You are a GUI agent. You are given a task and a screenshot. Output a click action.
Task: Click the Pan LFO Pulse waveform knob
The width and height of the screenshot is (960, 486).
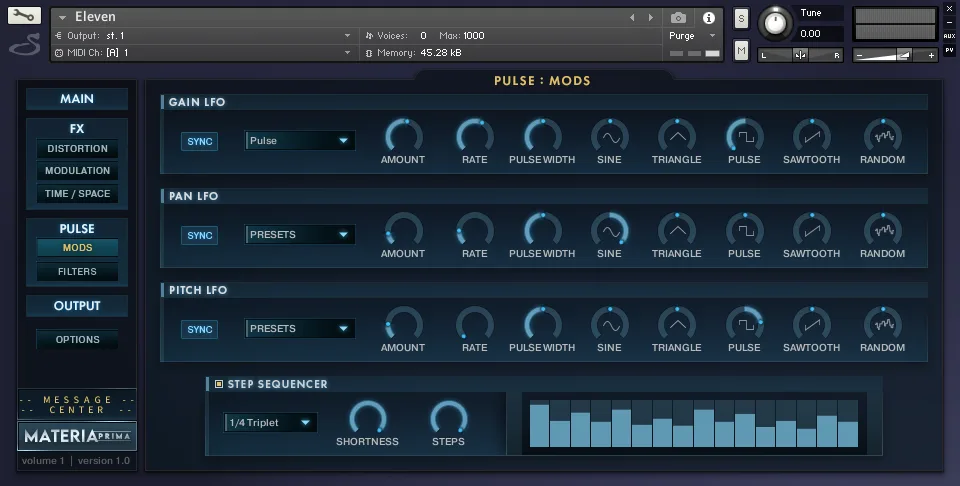744,229
